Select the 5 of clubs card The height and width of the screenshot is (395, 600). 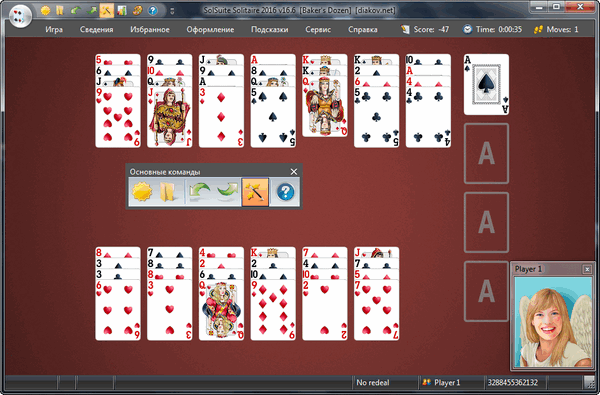[x=377, y=118]
